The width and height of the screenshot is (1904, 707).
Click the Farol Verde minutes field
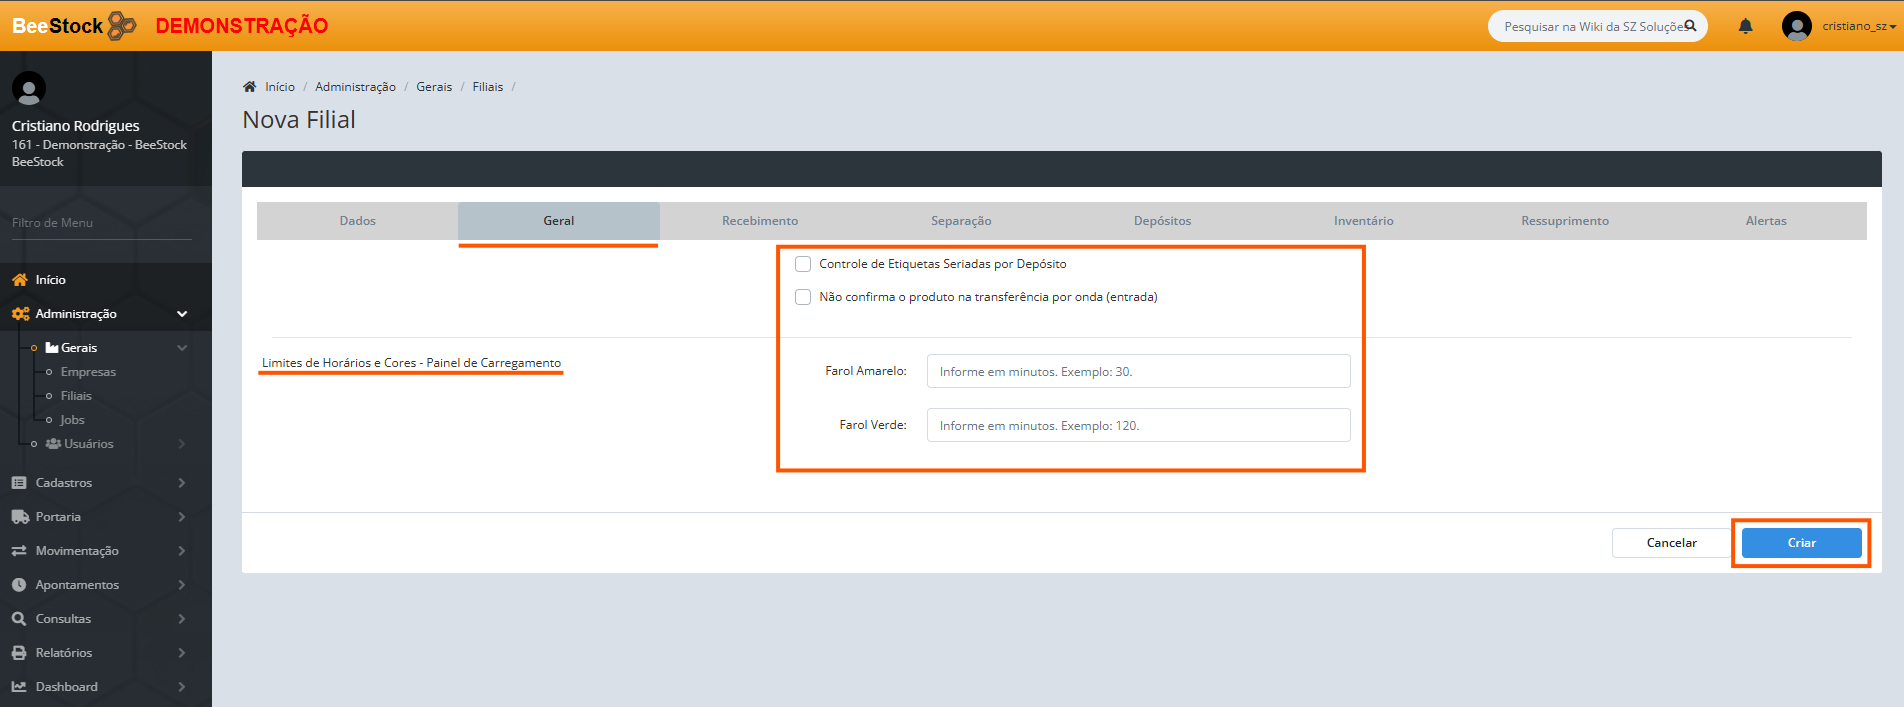1138,425
